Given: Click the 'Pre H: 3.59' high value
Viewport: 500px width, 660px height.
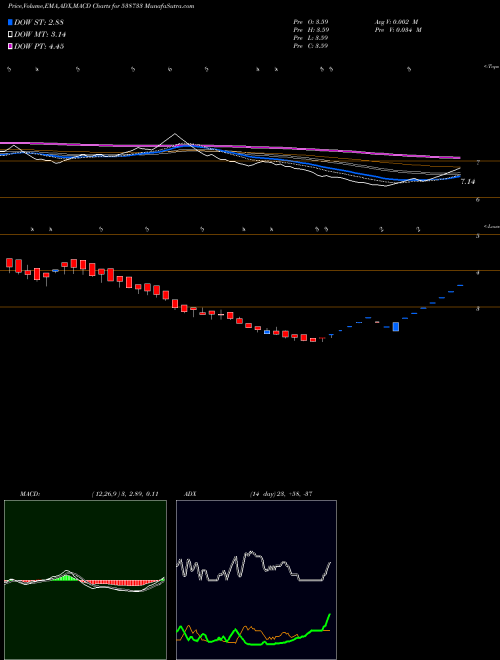Looking at the screenshot, I should pyautogui.click(x=311, y=30).
